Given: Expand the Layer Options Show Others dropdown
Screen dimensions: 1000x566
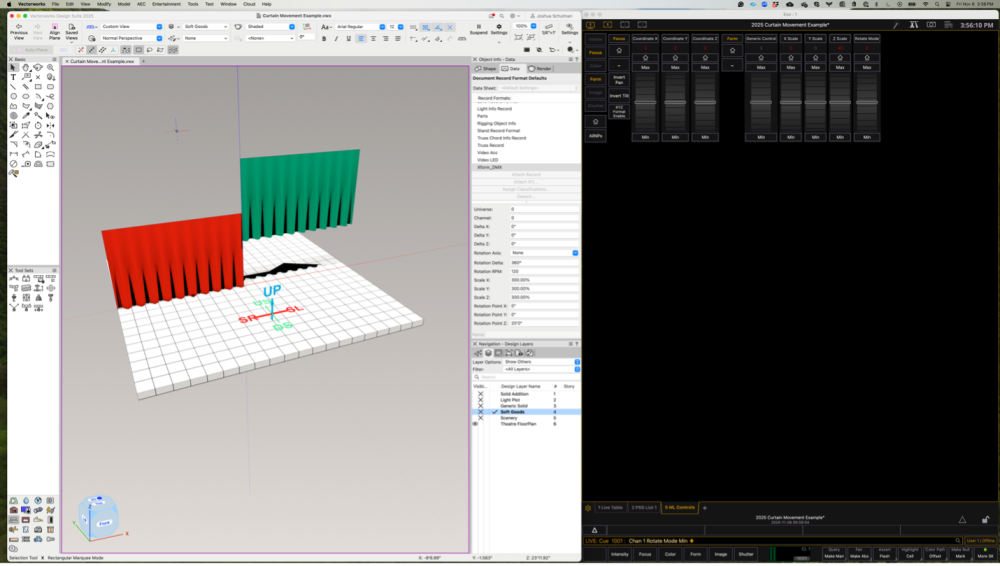Looking at the screenshot, I should coord(541,362).
